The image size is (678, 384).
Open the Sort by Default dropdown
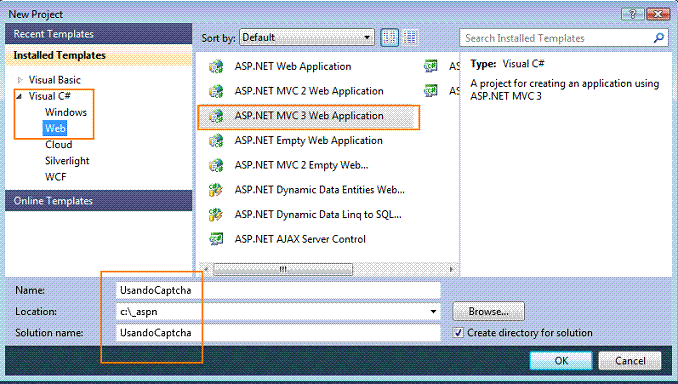pyautogui.click(x=307, y=38)
